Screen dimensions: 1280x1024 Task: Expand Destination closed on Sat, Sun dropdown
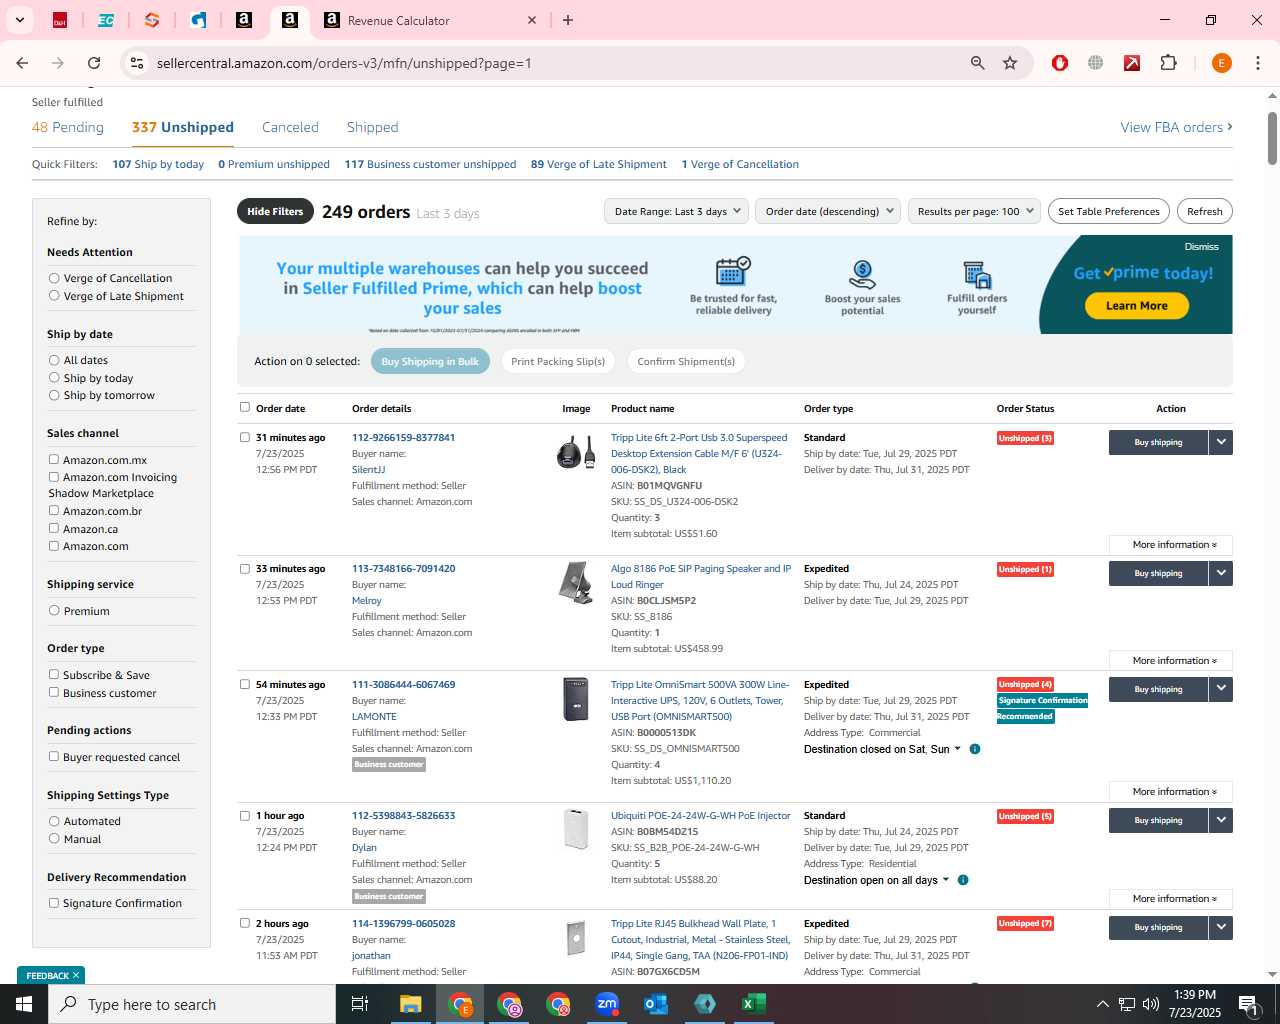tap(882, 749)
